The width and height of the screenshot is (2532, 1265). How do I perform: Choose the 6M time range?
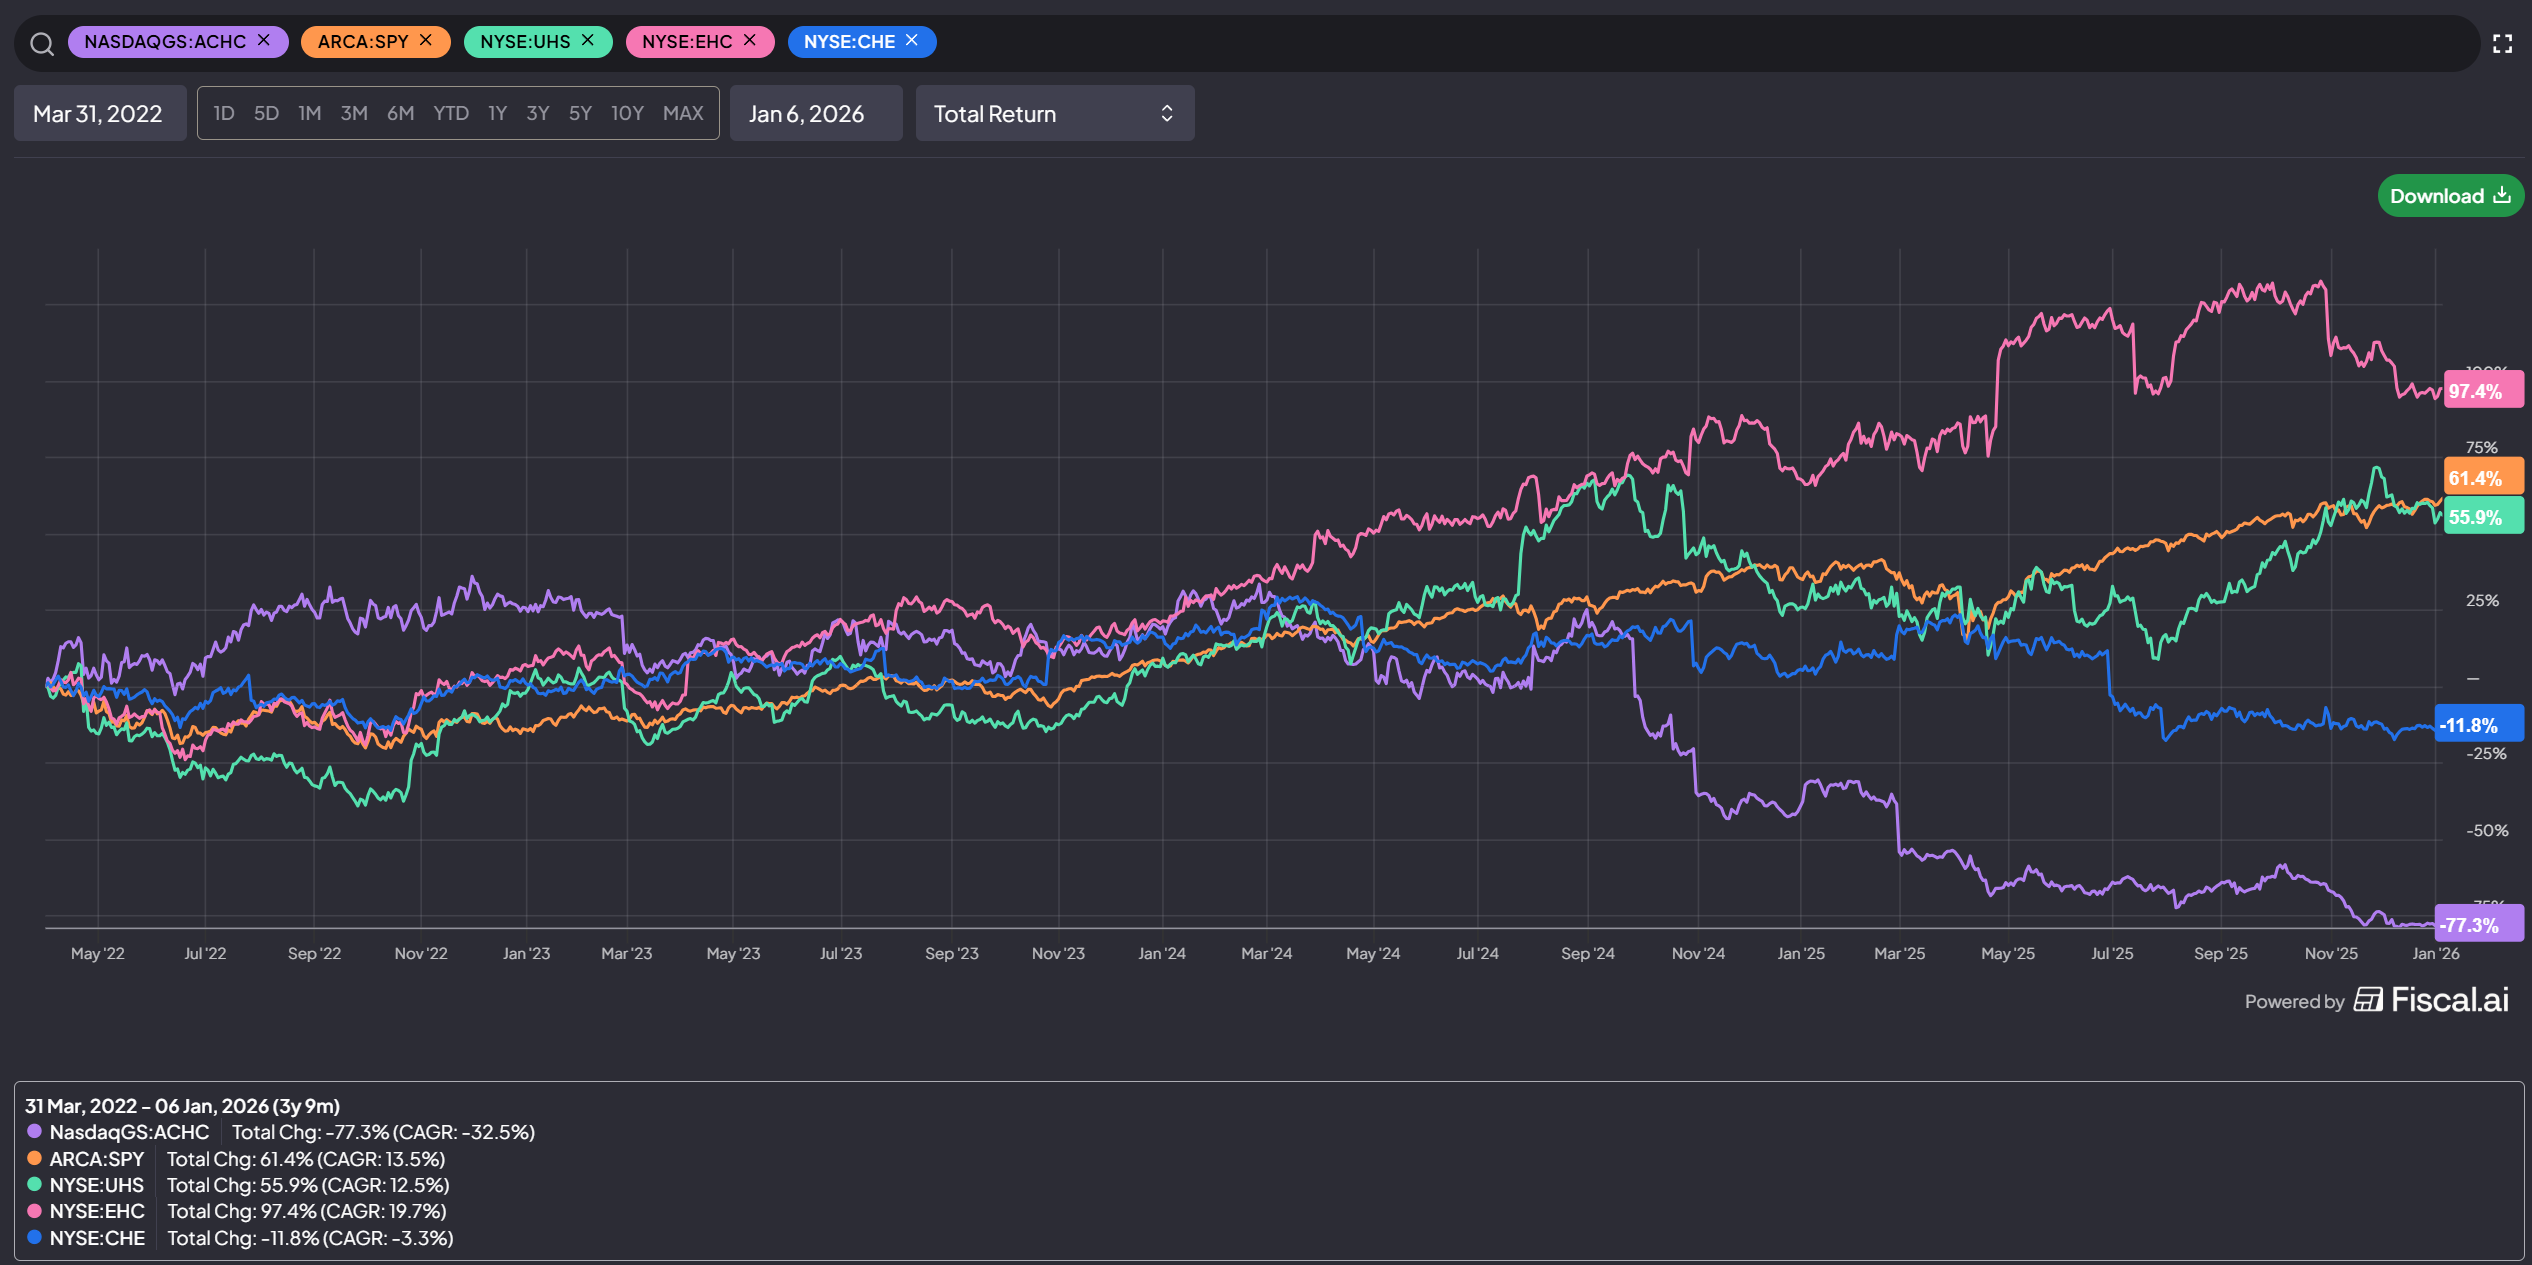point(400,113)
